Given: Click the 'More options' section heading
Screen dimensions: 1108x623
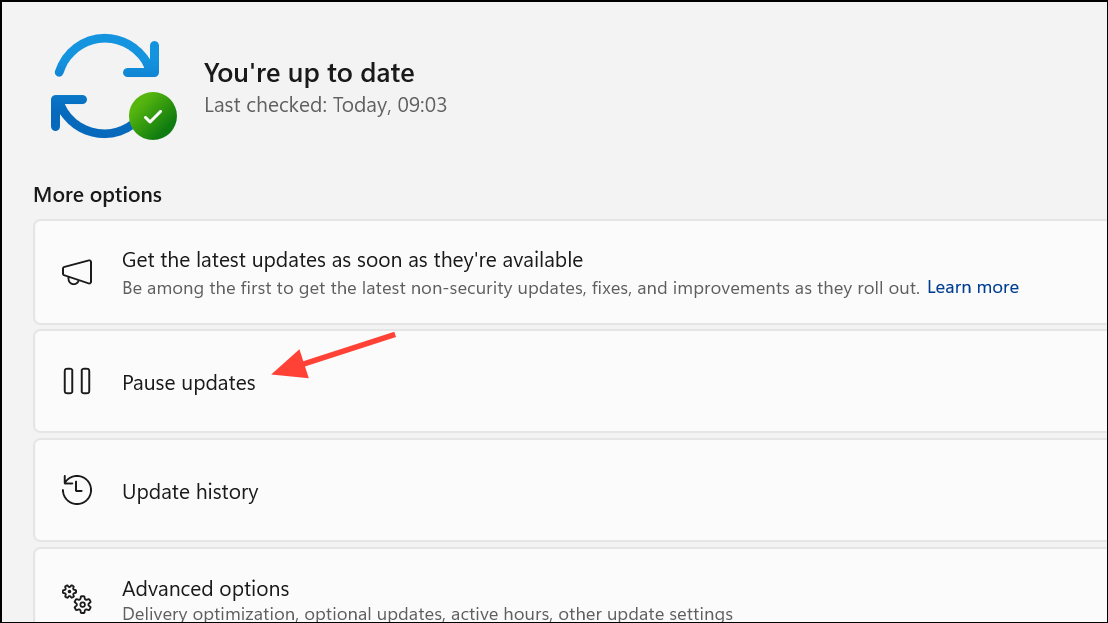Looking at the screenshot, I should [98, 195].
